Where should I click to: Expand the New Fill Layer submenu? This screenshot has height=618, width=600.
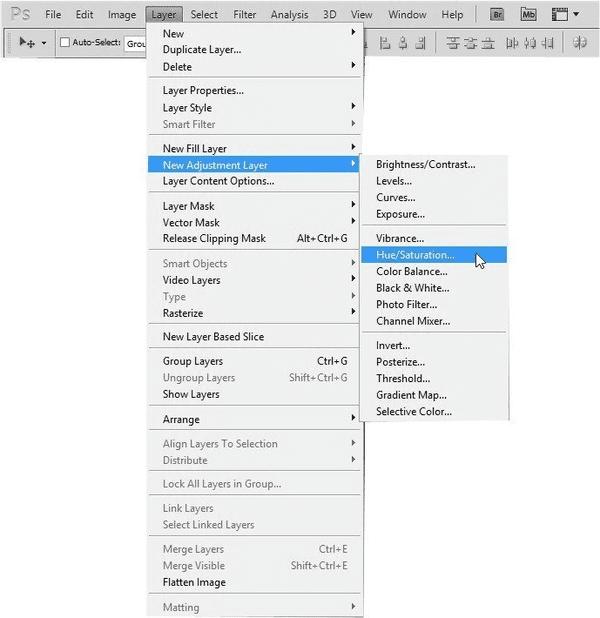[x=253, y=149]
